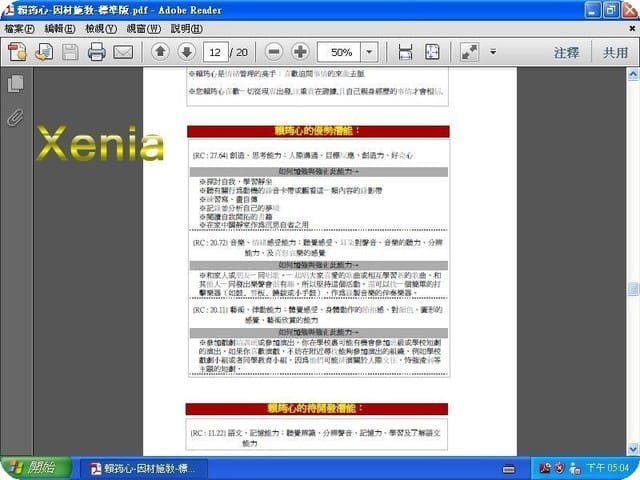Click the page number field showing 12
Screen dimensions: 640x480
216,52
